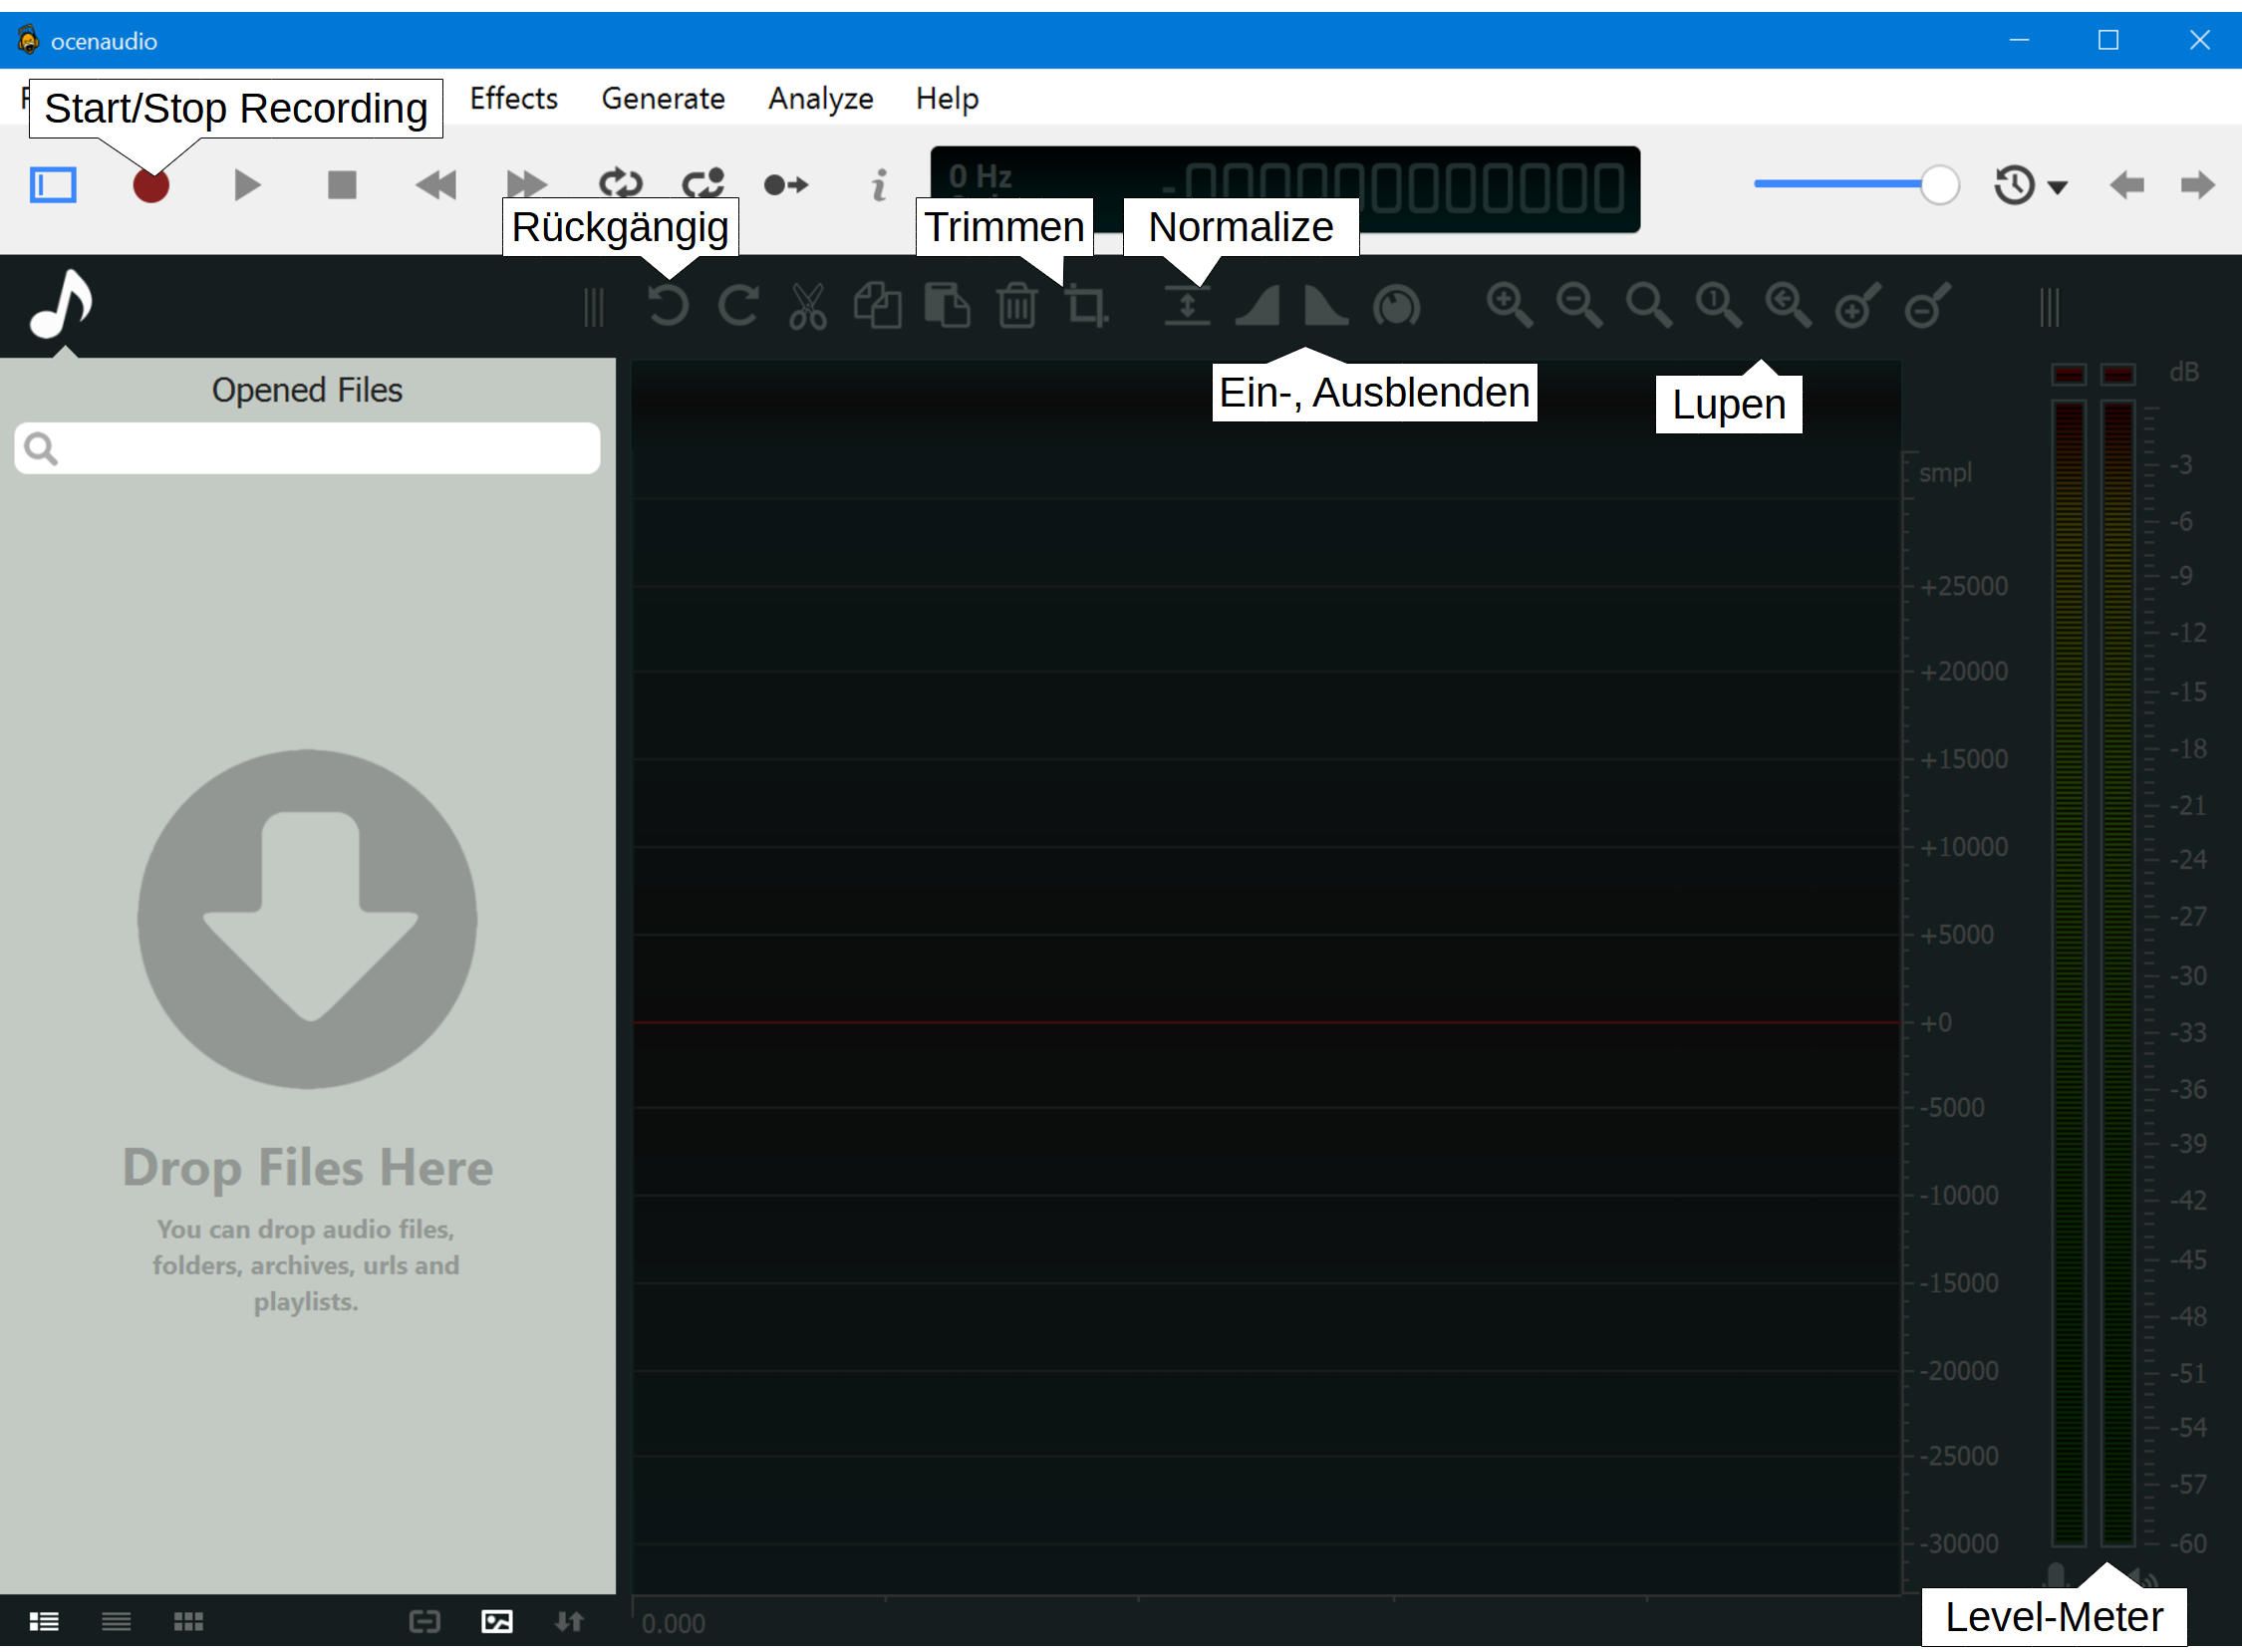2242x1652 pixels.
Task: Click the Normalize icon
Action: pos(1187,306)
